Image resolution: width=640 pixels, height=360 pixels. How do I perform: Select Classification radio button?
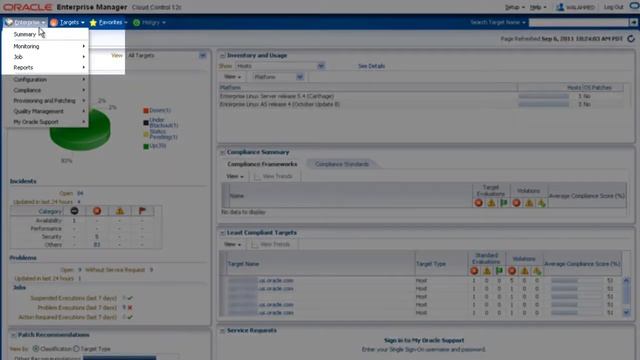(36, 349)
